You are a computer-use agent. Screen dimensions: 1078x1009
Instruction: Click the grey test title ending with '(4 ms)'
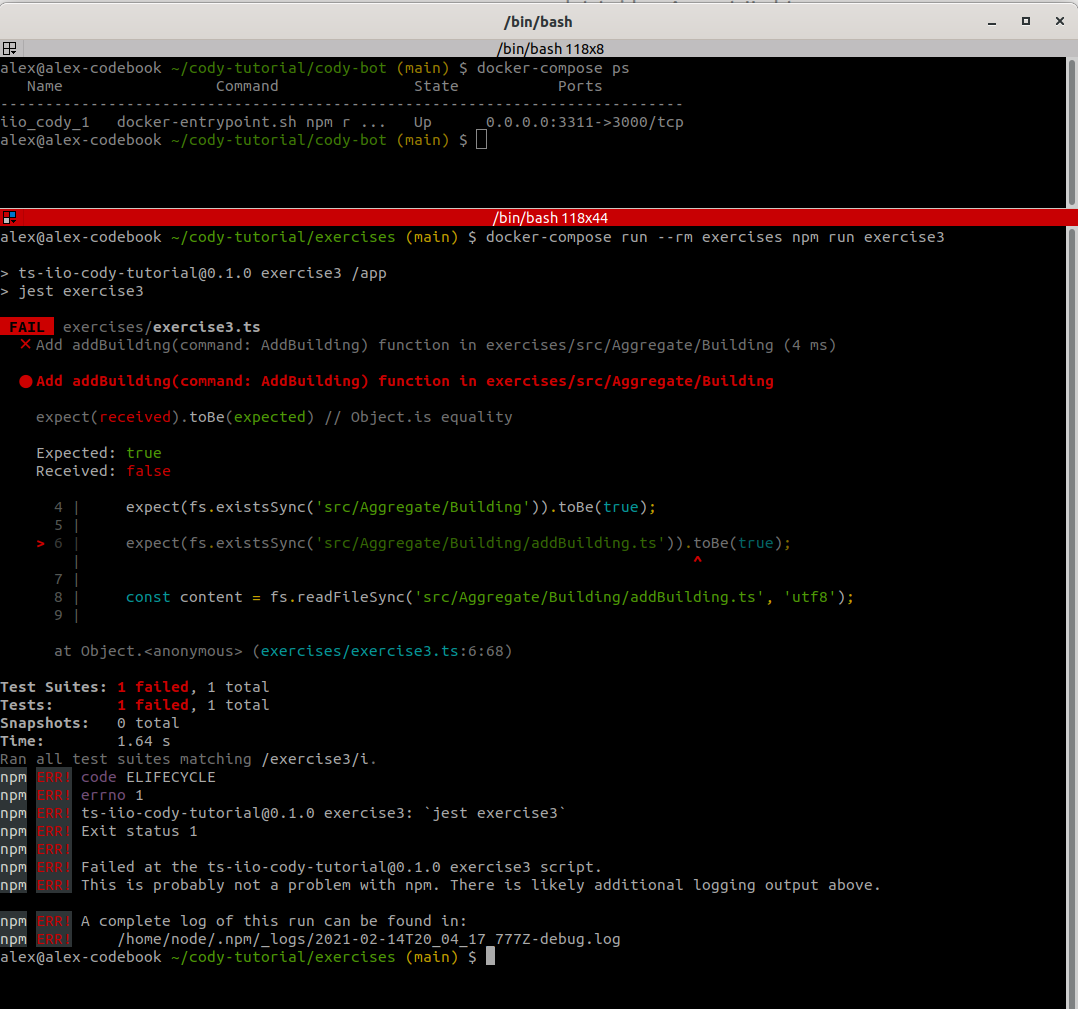pyautogui.click(x=436, y=345)
